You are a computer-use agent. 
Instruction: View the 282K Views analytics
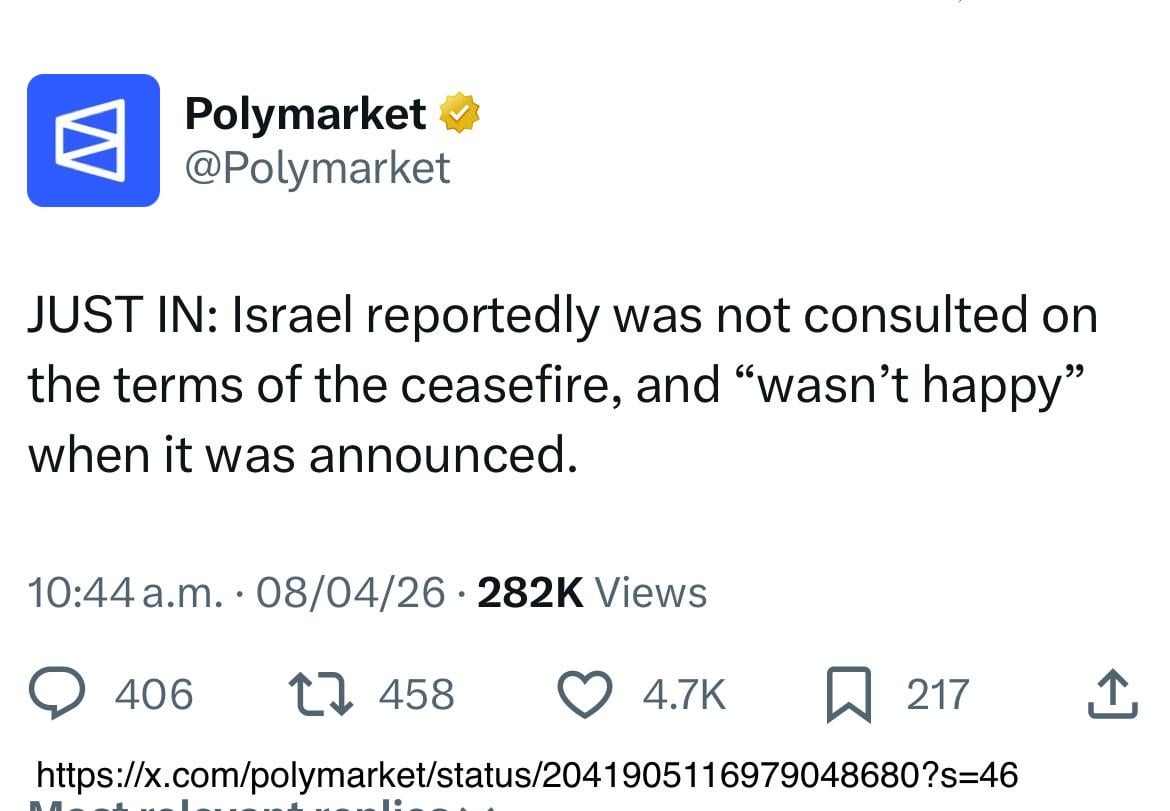click(x=592, y=593)
